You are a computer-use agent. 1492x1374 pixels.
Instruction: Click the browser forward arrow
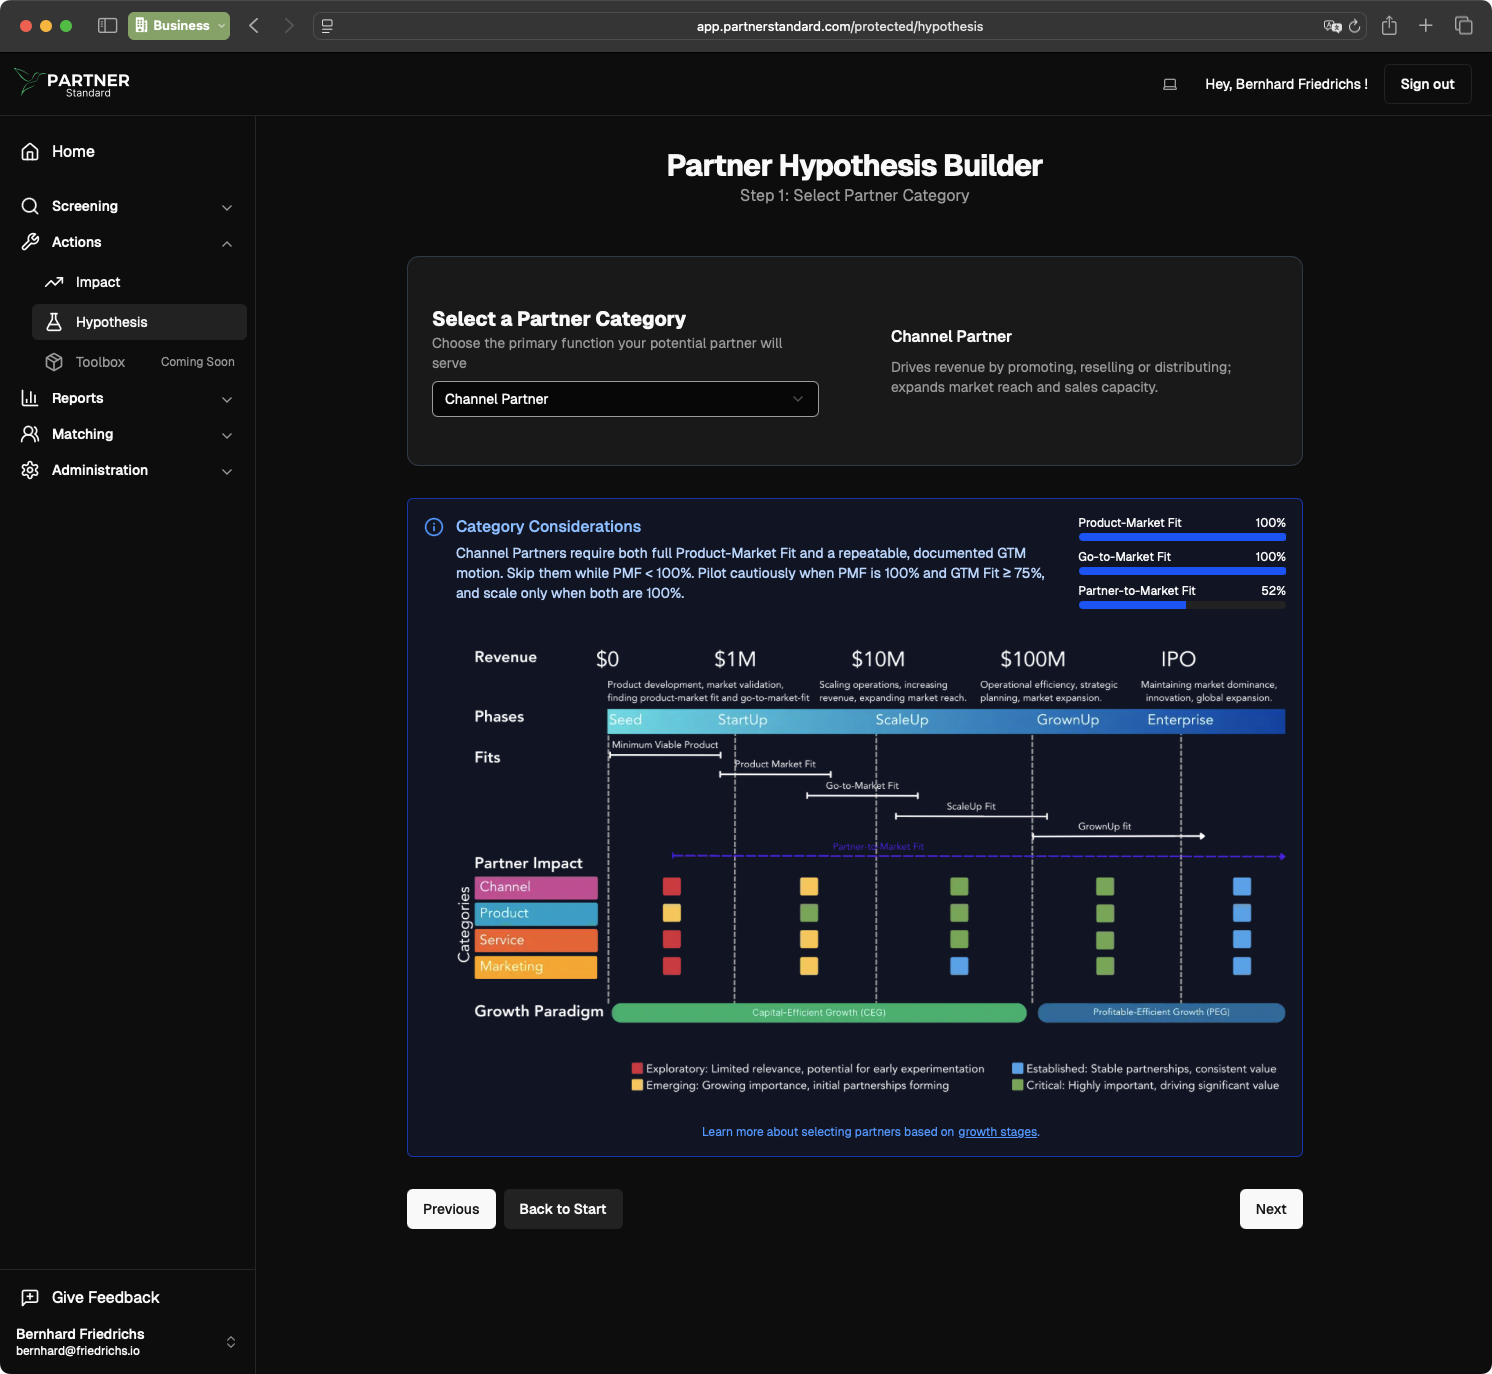click(x=289, y=26)
